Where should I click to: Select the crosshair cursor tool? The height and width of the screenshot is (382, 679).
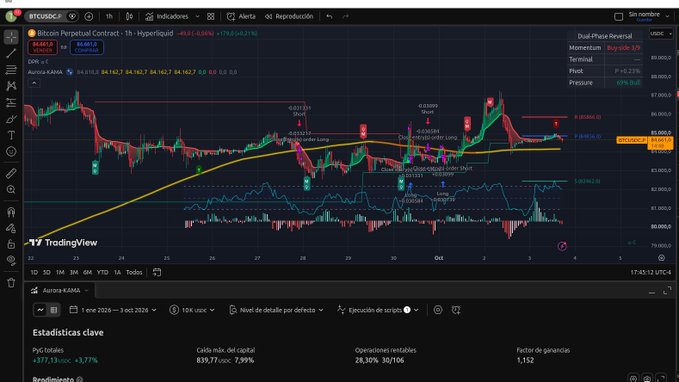pyautogui.click(x=11, y=37)
